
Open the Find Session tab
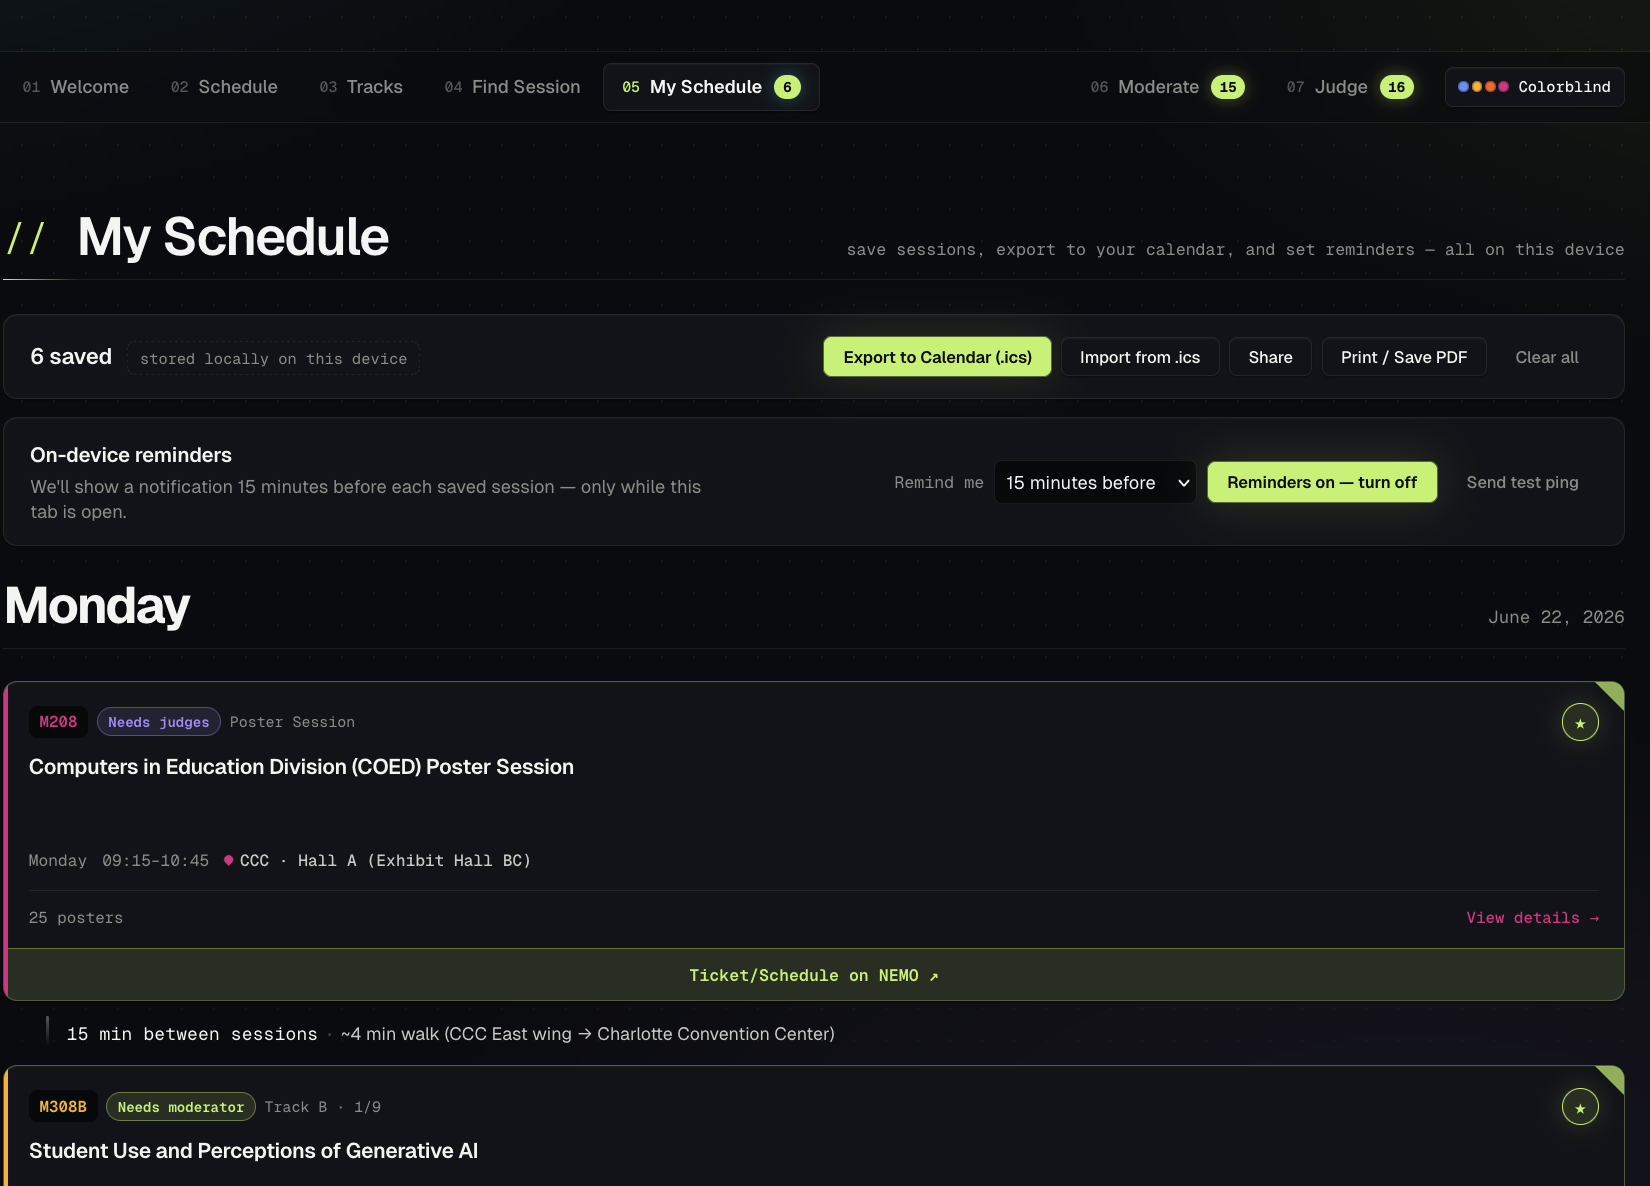click(512, 87)
